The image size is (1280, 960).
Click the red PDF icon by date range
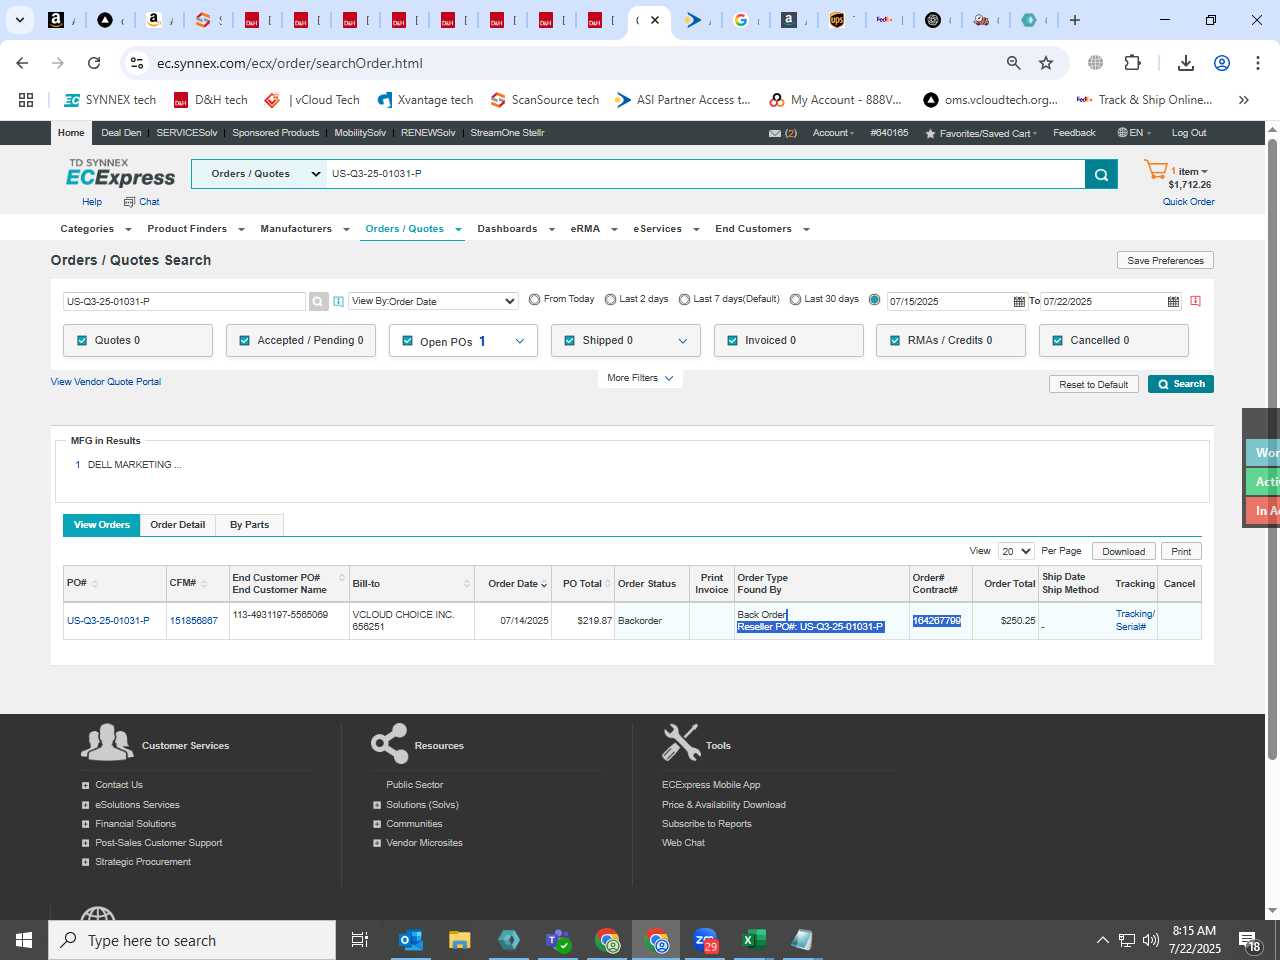pos(1195,301)
